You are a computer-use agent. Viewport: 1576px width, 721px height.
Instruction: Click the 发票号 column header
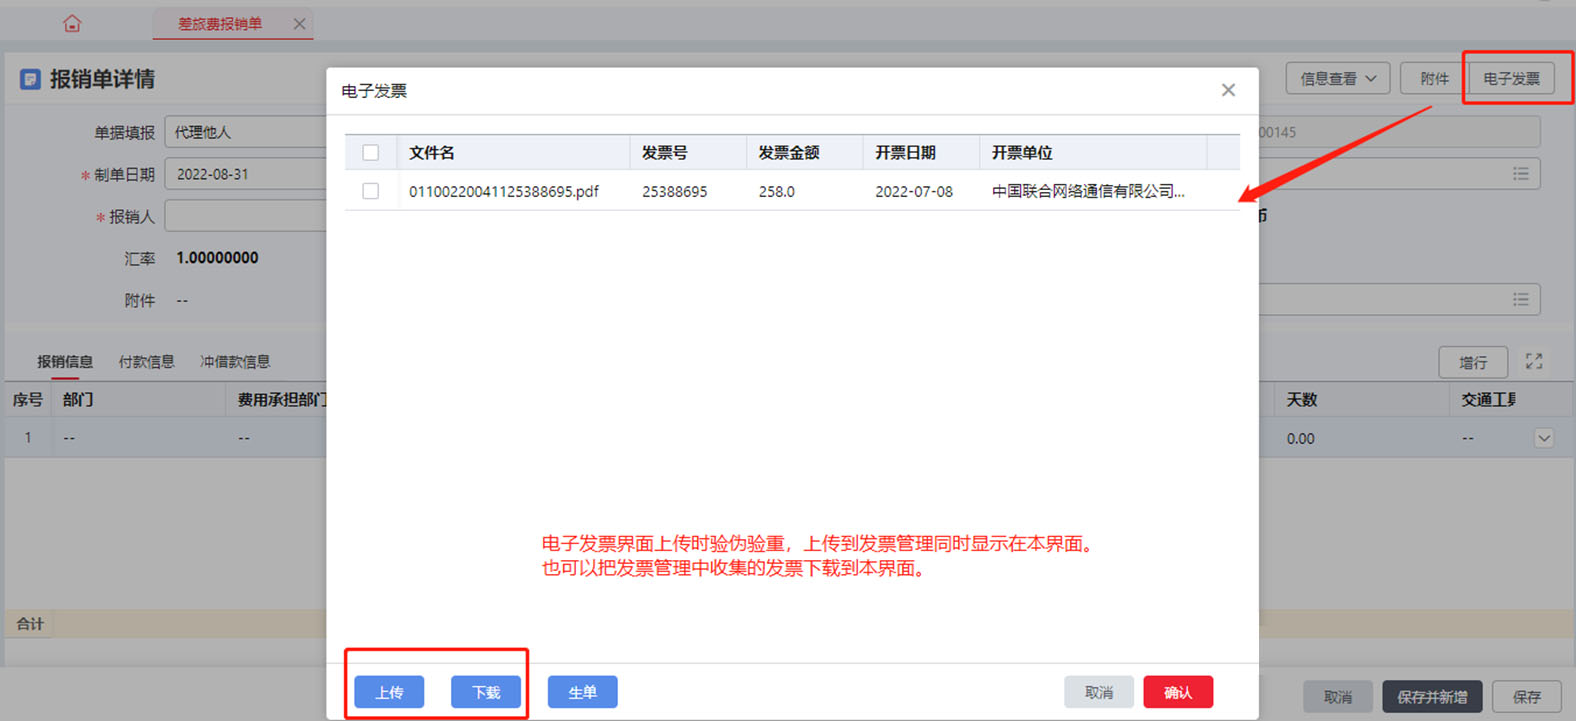click(665, 153)
